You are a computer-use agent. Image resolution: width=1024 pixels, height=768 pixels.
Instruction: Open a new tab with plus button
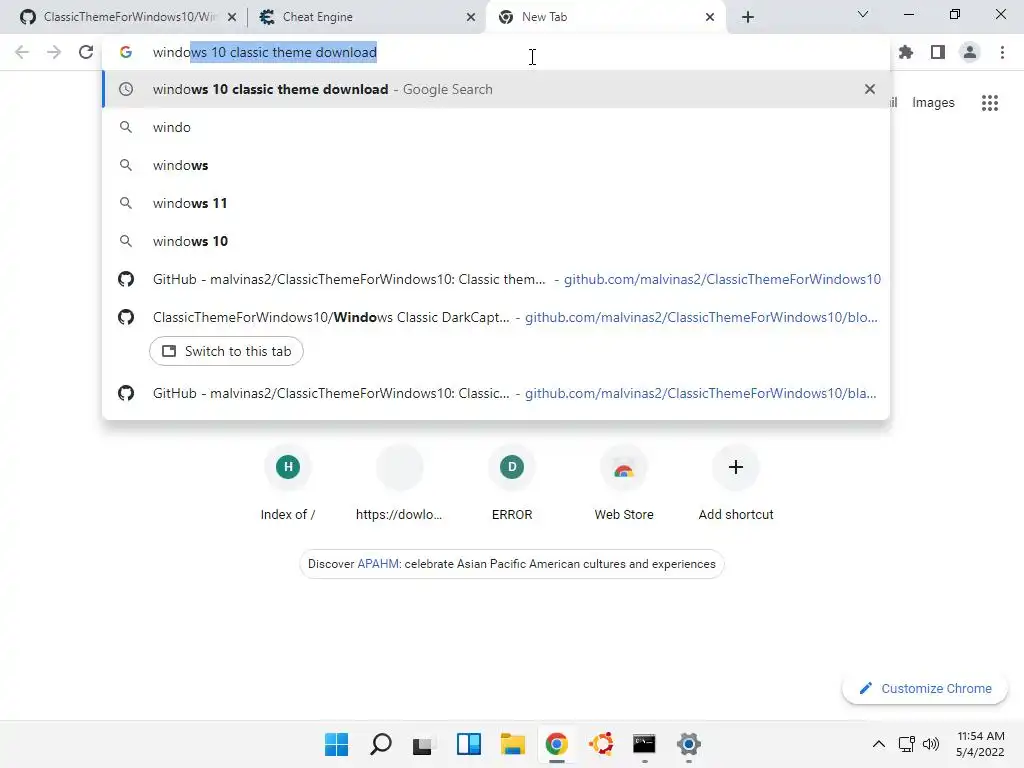[x=748, y=17]
